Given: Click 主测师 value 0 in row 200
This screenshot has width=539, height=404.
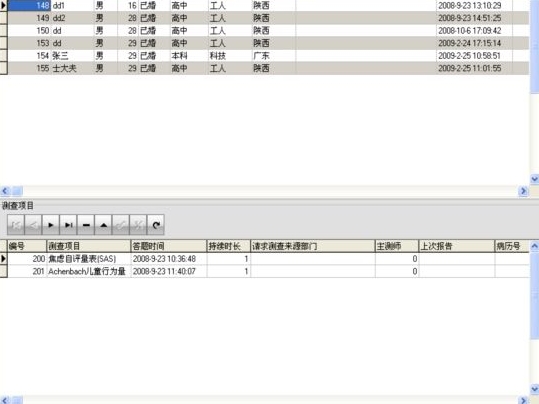Looking at the screenshot, I should [x=397, y=259].
